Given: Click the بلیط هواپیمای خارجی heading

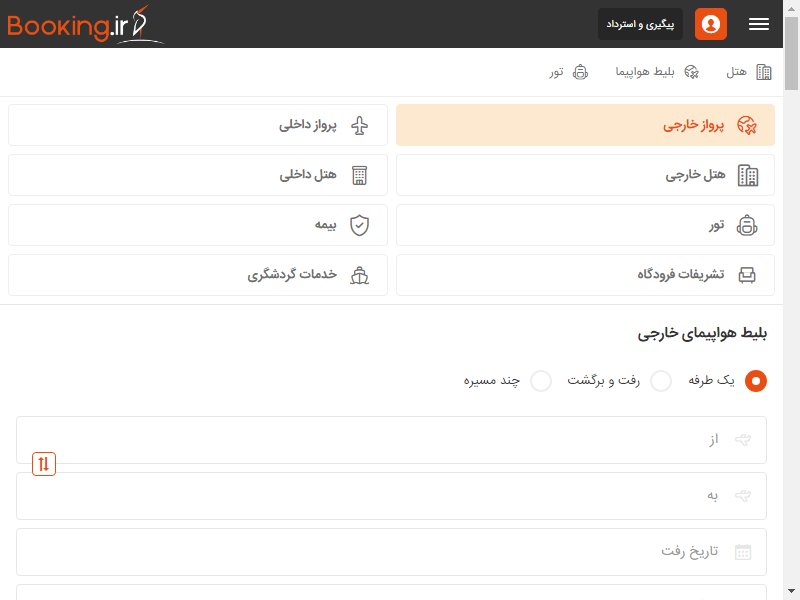Looking at the screenshot, I should 702,334.
